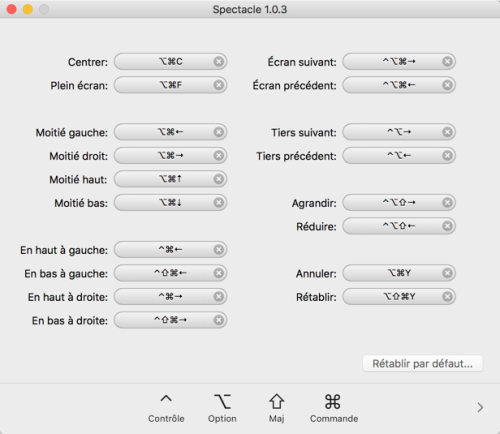This screenshot has width=500, height=434.
Task: Select the En haut à gauche shortcut field
Action: point(170,250)
